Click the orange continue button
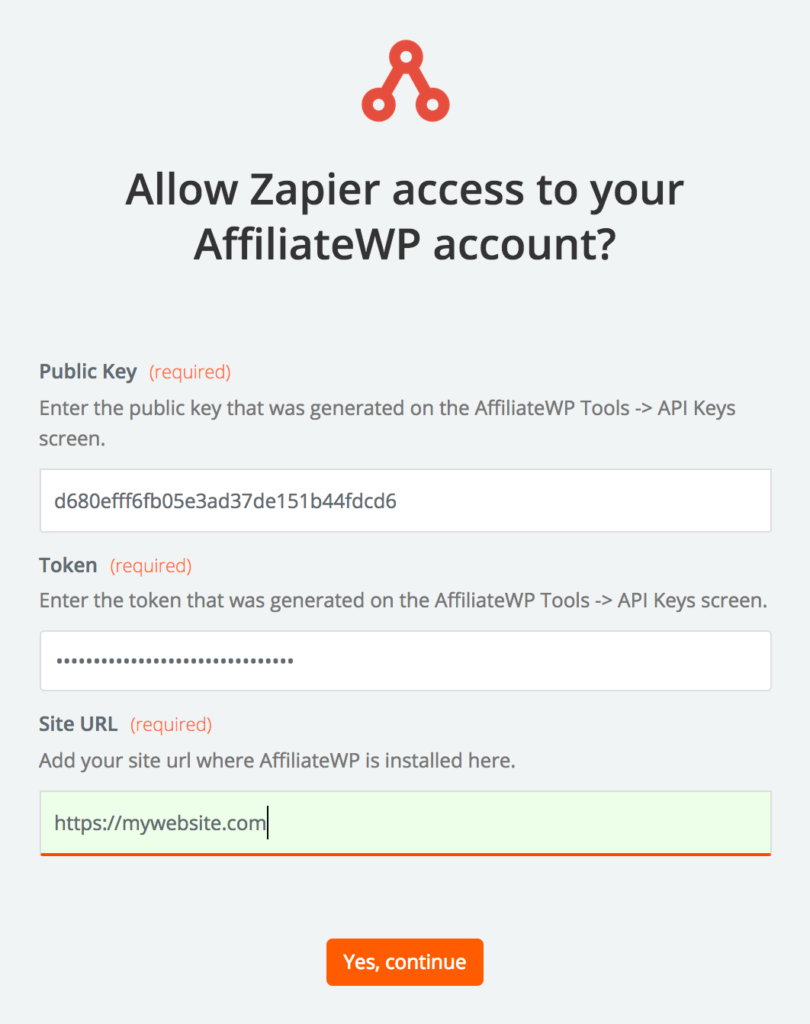Image resolution: width=810 pixels, height=1024 pixels. click(x=404, y=962)
